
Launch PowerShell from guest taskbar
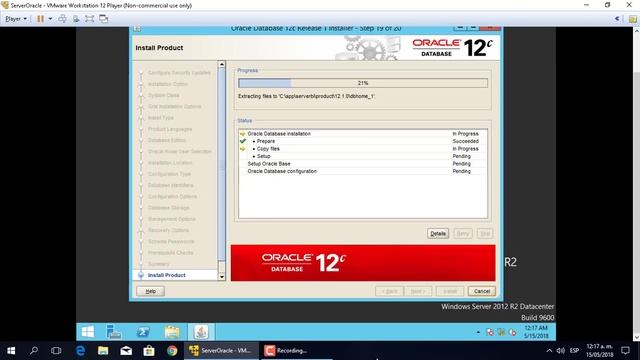pos(143,332)
